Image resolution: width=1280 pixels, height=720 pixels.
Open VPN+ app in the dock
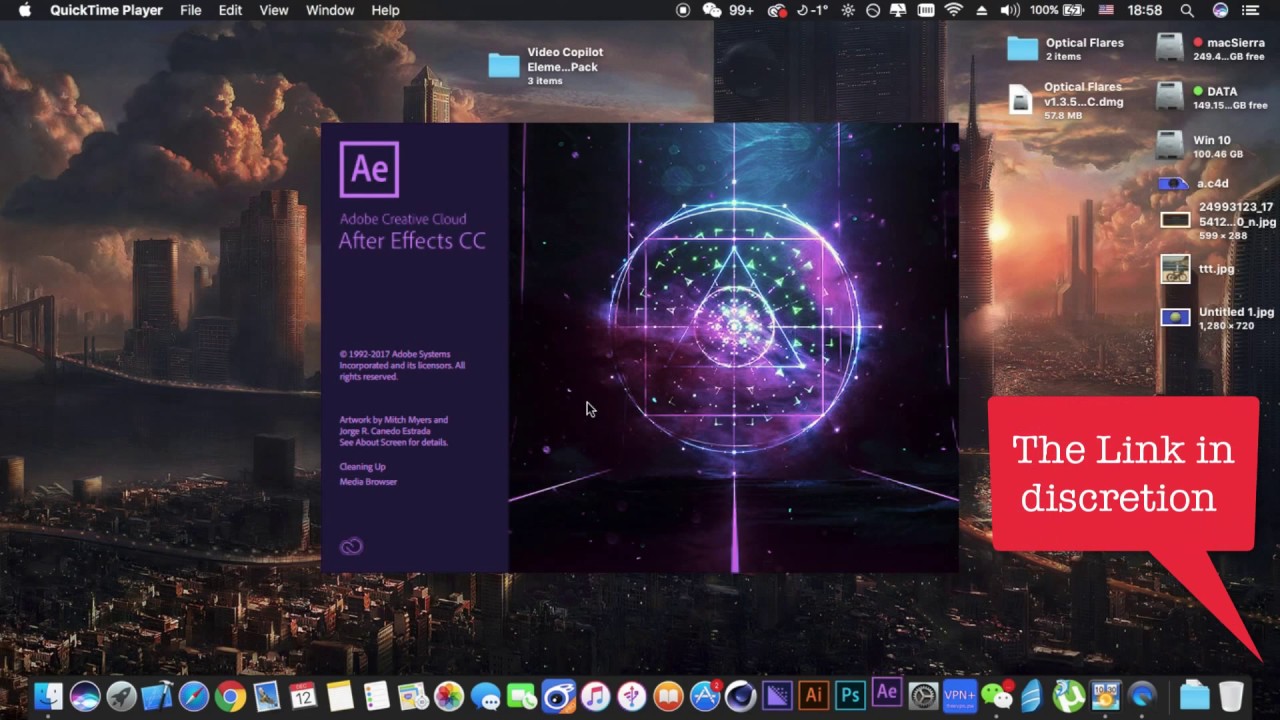coord(959,696)
